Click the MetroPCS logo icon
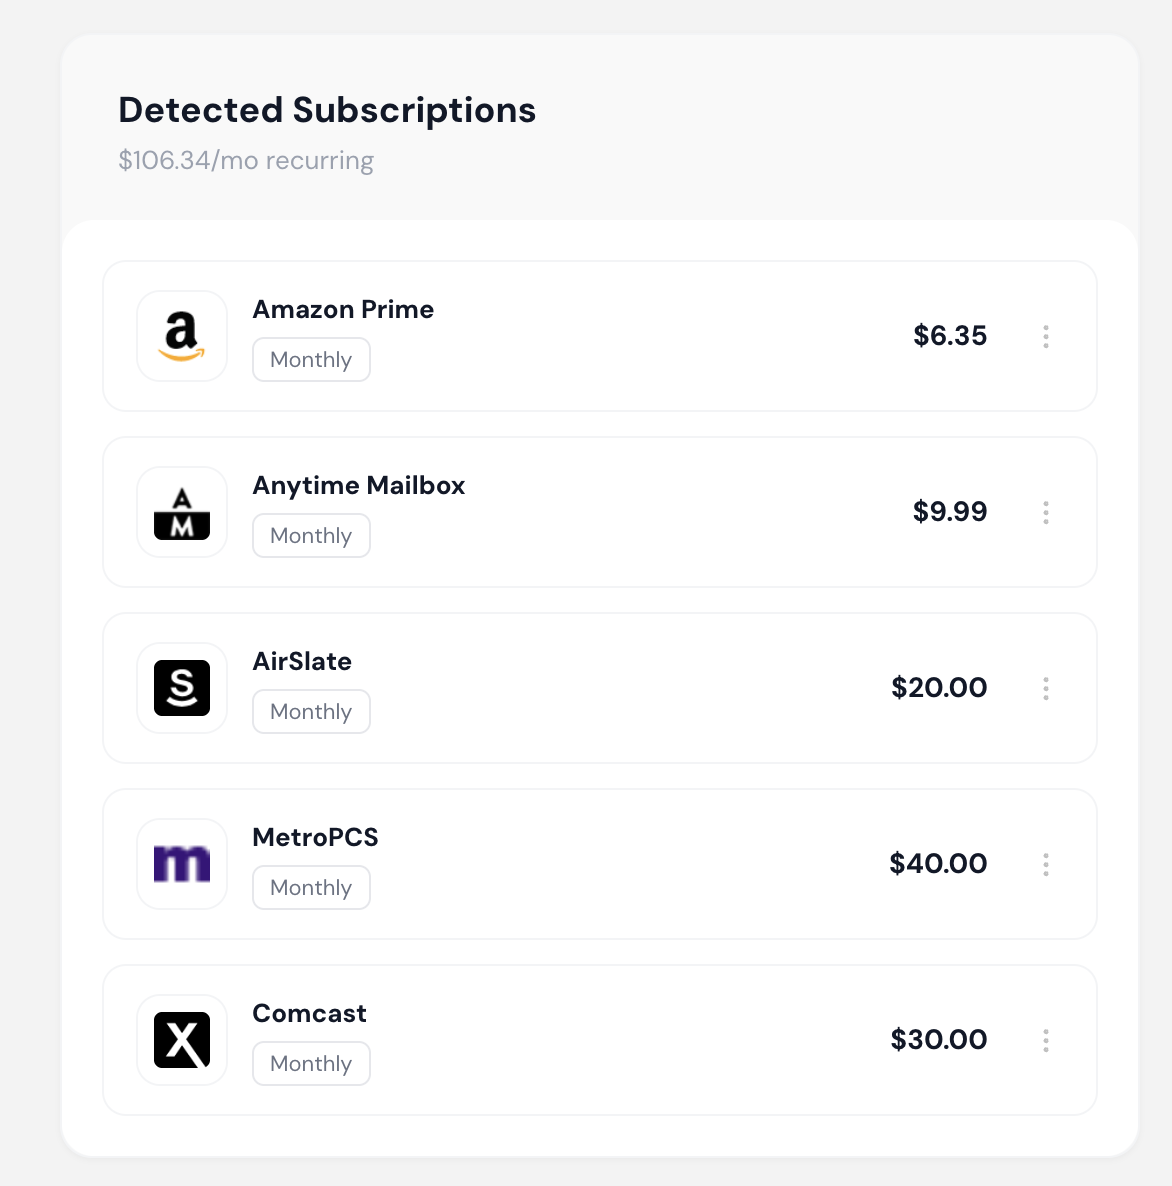The image size is (1172, 1186). pos(182,864)
